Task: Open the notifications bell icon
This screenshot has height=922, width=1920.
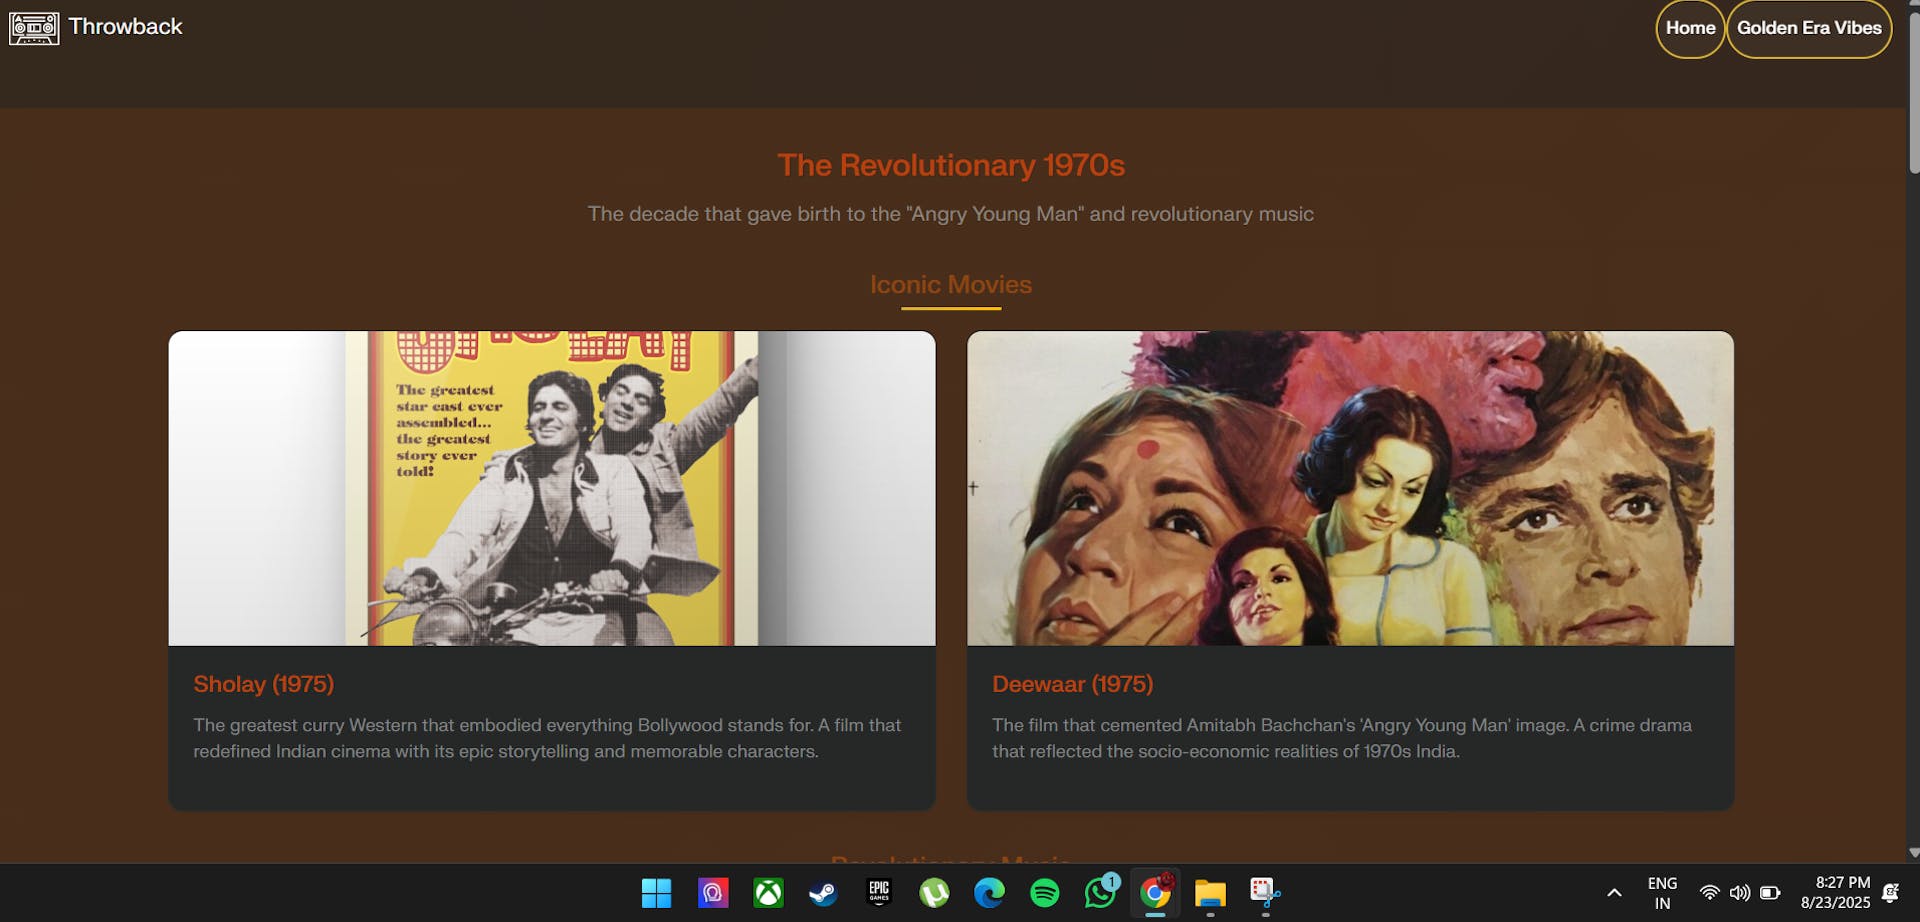Action: click(1890, 893)
